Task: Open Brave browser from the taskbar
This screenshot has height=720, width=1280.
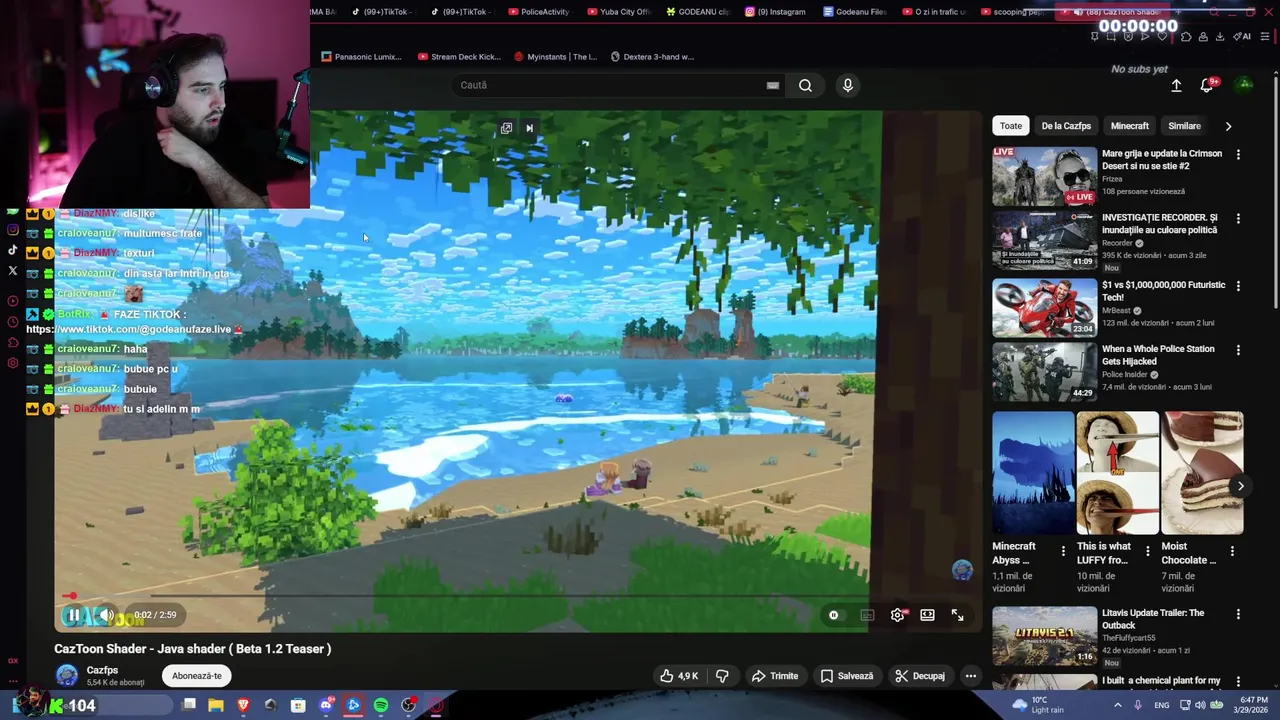Action: point(243,706)
